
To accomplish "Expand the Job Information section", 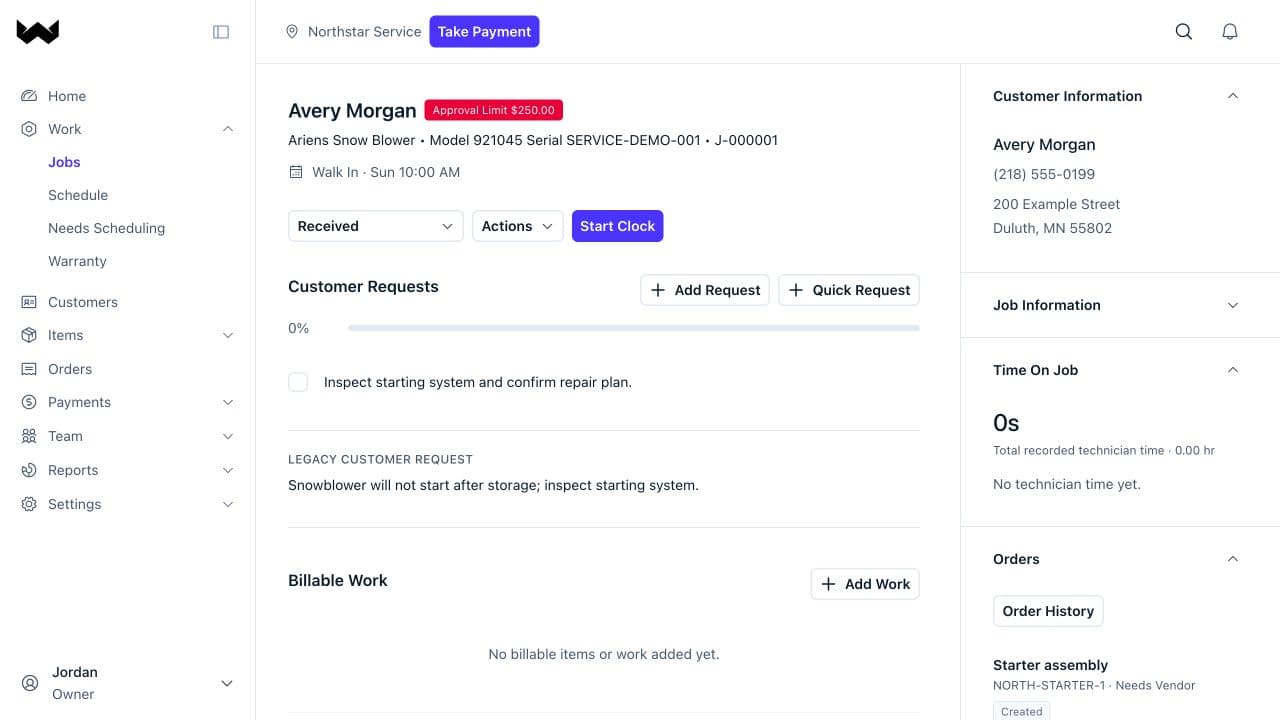I will [1233, 305].
